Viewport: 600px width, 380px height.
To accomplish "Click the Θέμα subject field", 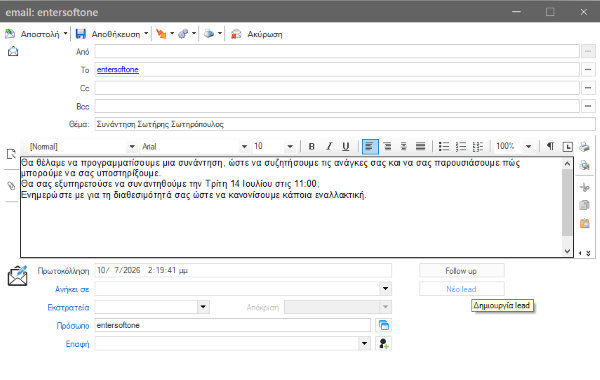I will (x=345, y=124).
